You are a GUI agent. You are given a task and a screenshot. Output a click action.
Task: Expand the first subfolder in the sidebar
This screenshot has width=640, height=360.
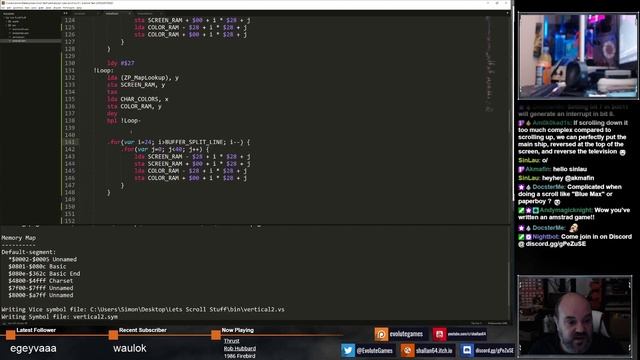click(7, 21)
